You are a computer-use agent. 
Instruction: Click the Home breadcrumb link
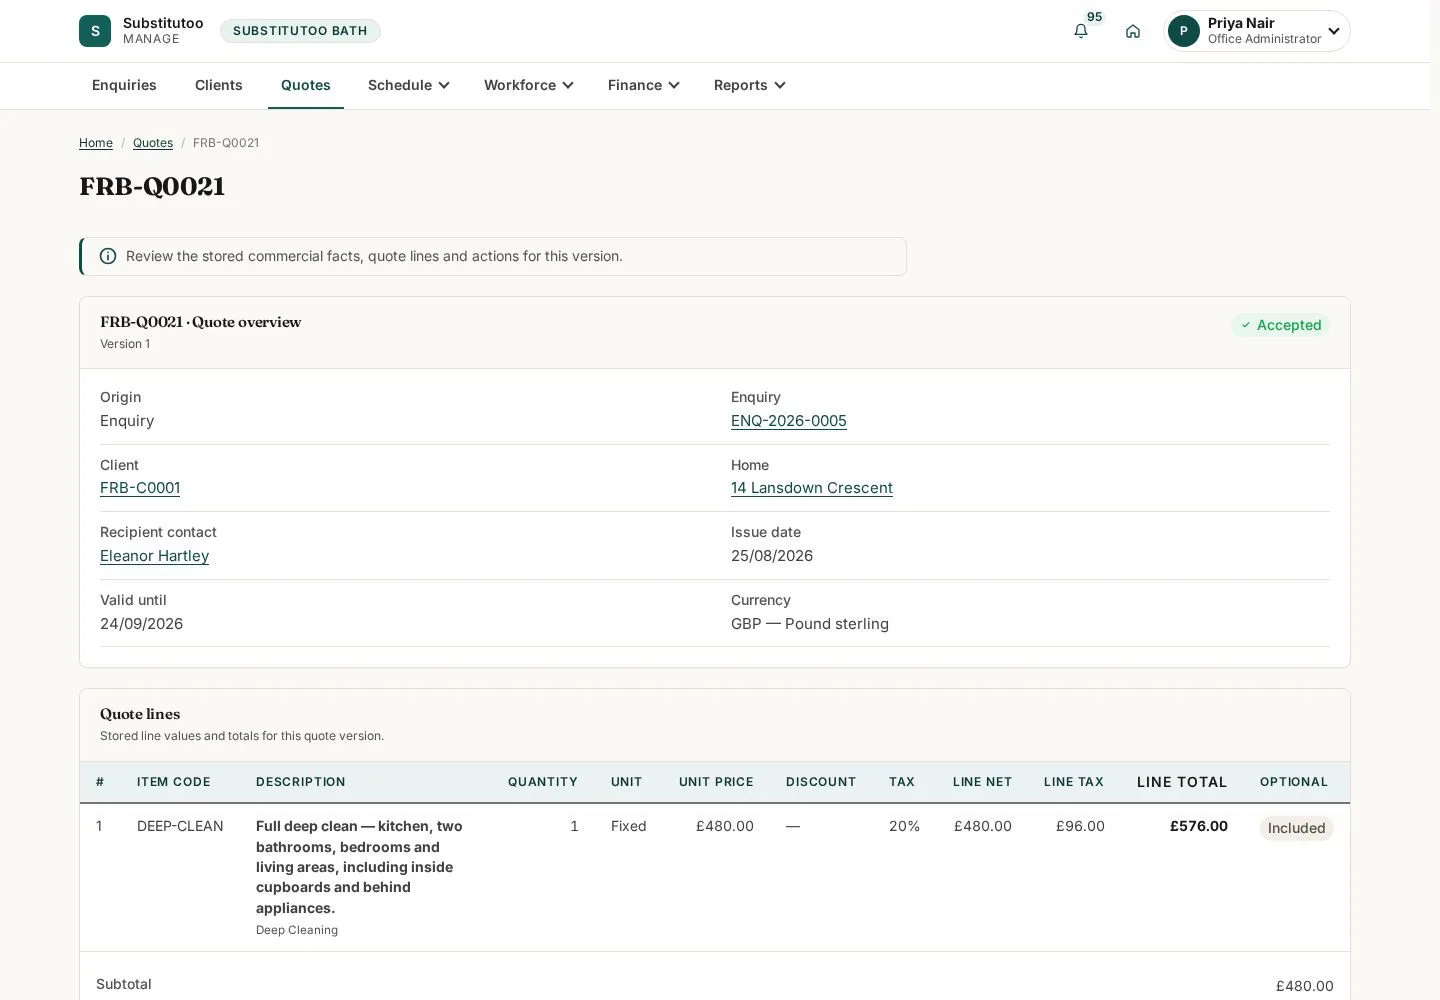(x=96, y=143)
